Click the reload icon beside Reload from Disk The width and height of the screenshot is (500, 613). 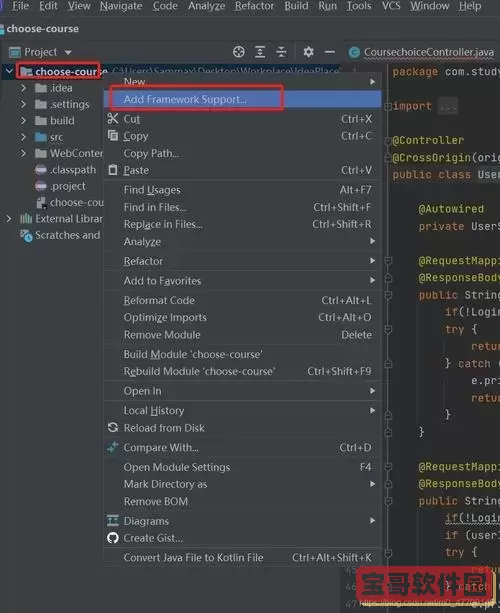113,427
